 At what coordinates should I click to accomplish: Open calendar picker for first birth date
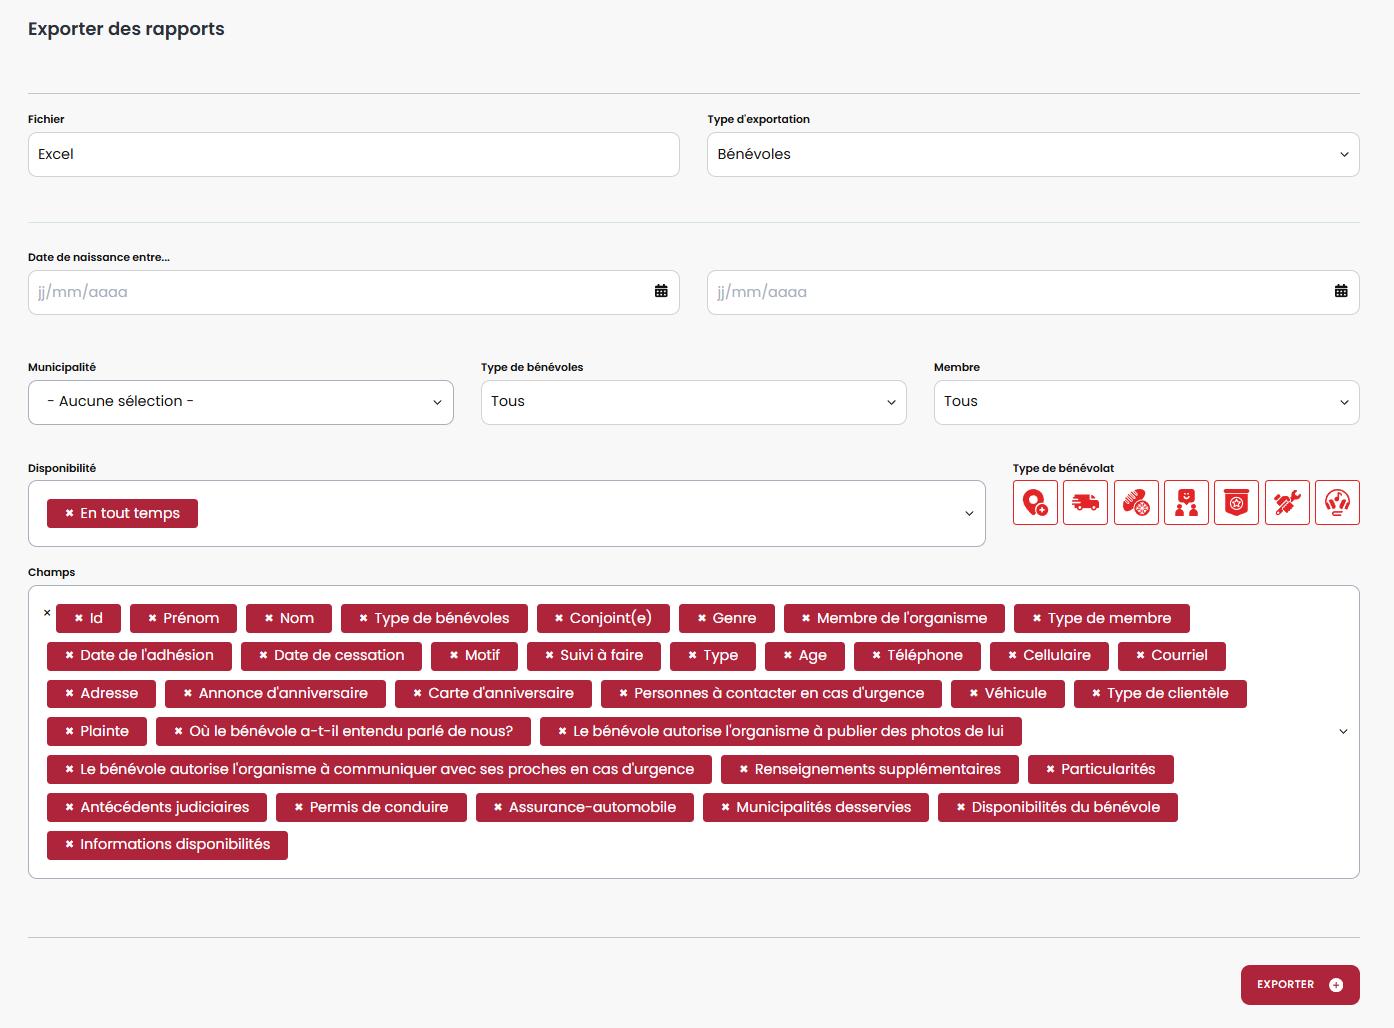(x=661, y=292)
